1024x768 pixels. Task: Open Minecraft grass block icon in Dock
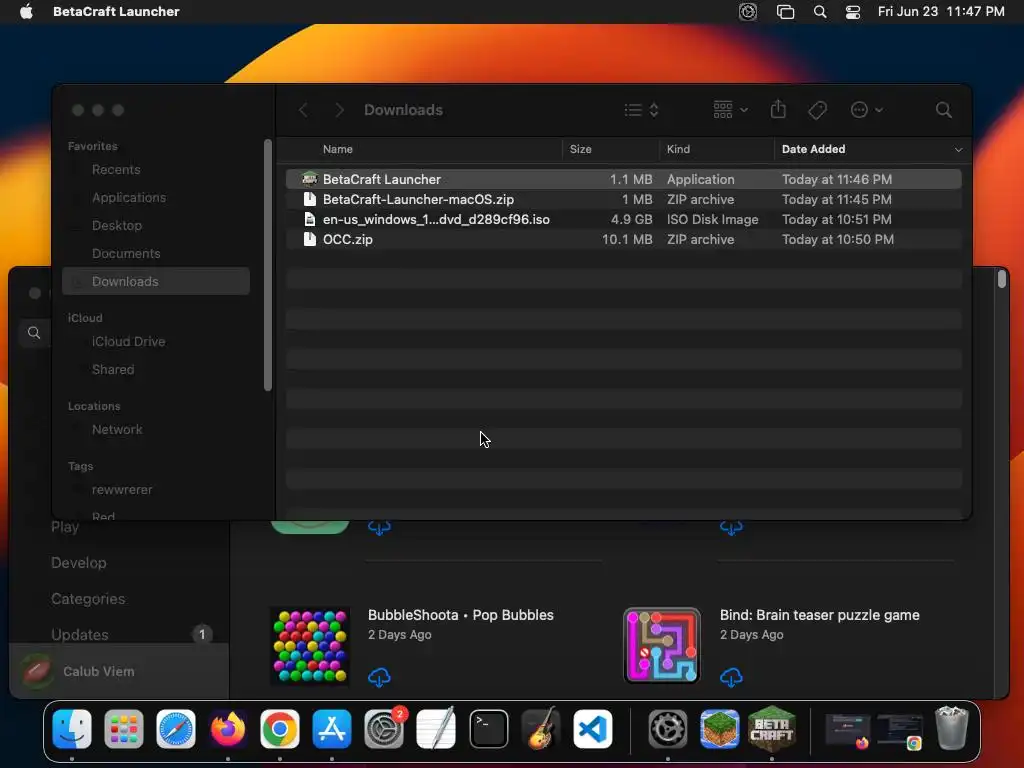click(719, 729)
